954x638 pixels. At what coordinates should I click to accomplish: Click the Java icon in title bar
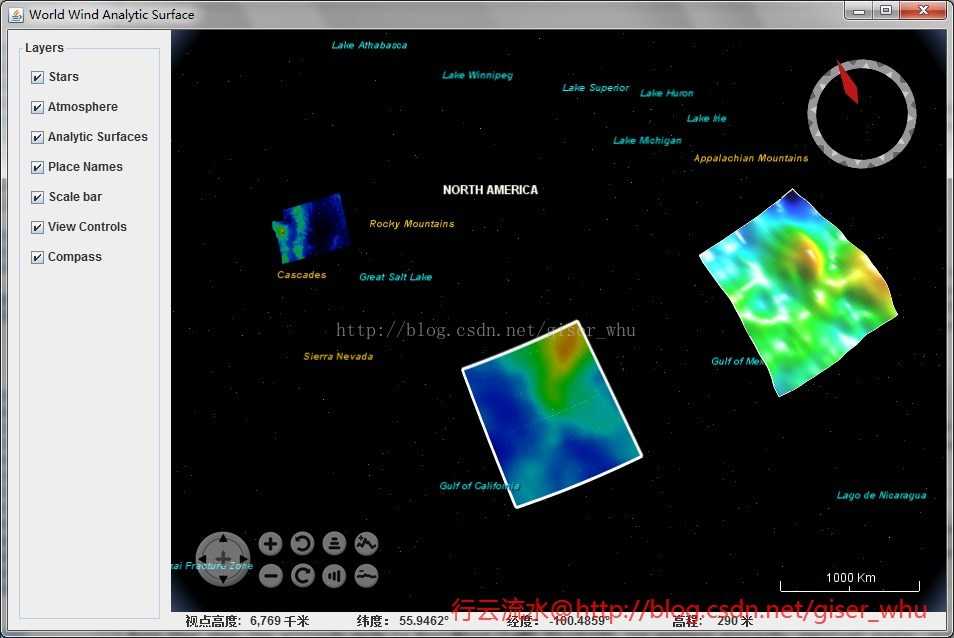pyautogui.click(x=16, y=14)
